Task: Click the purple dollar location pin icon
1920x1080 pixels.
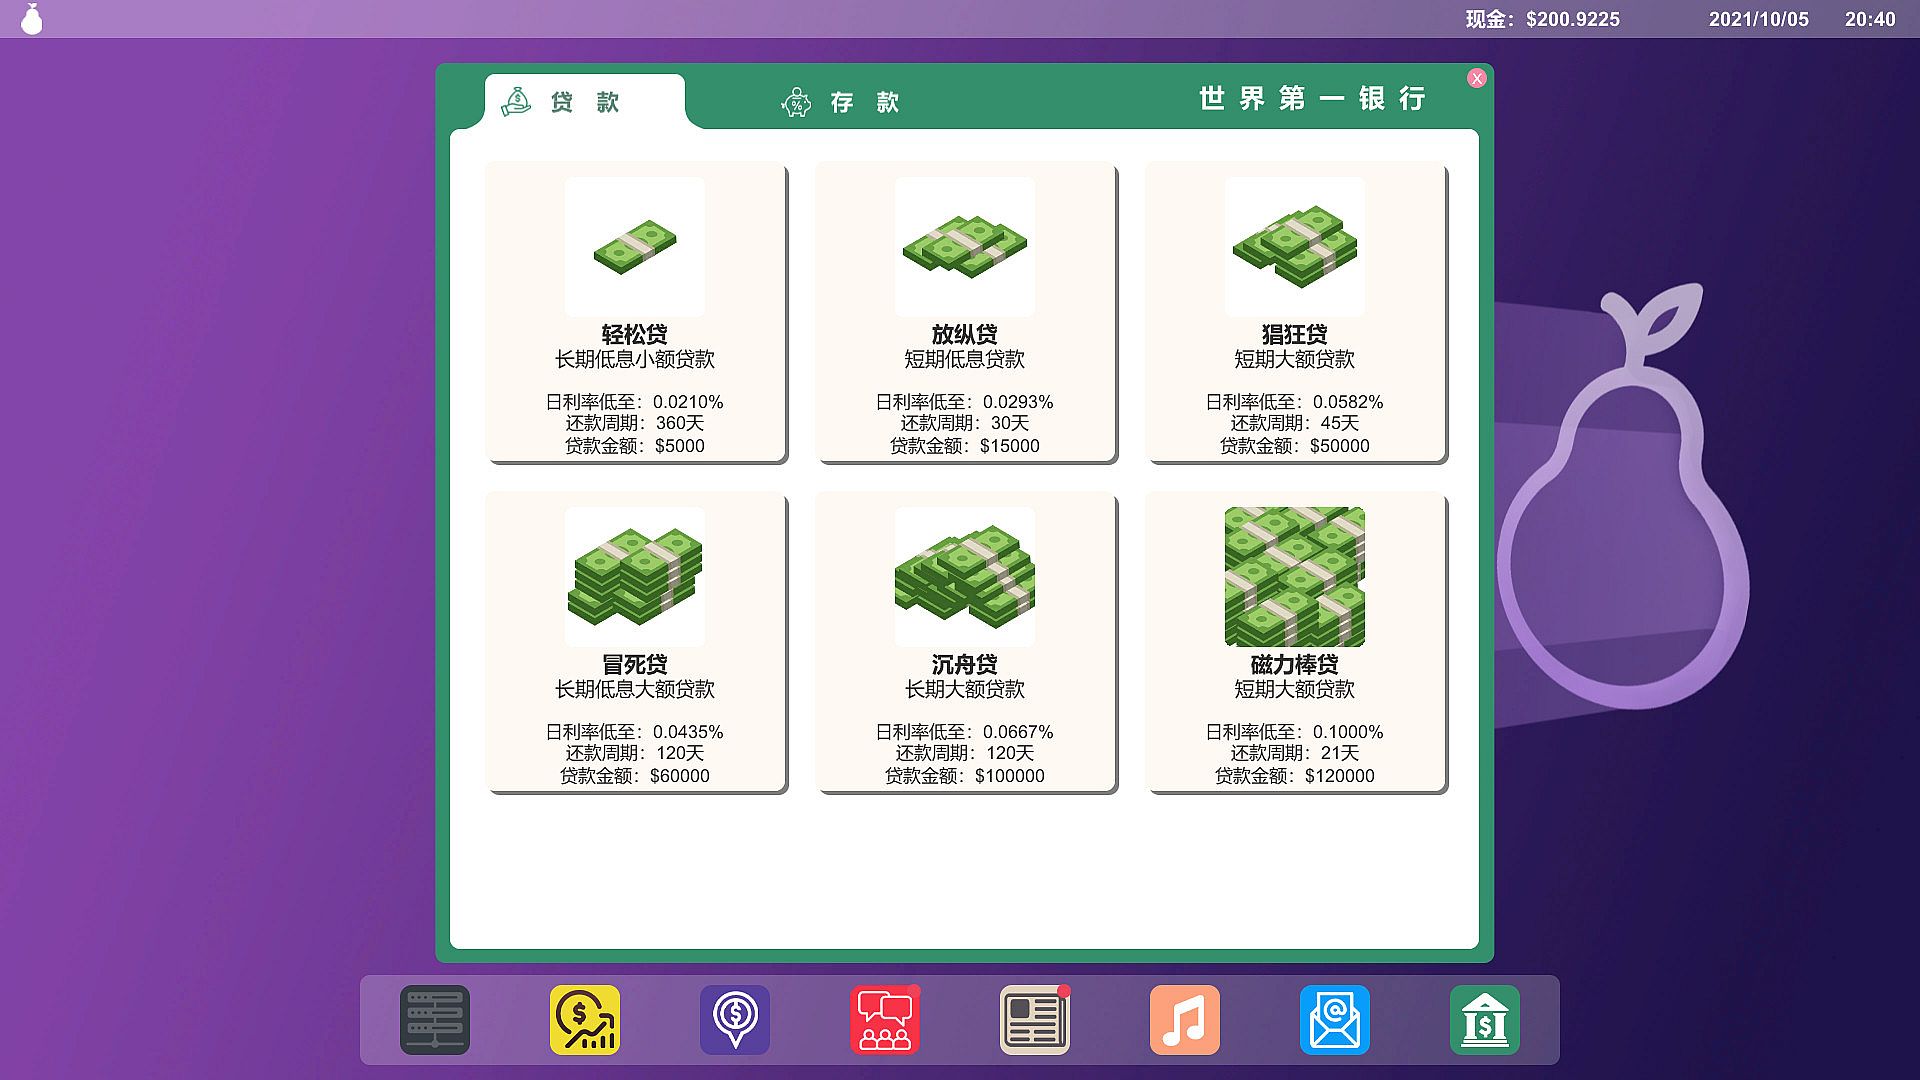Action: pyautogui.click(x=735, y=1019)
